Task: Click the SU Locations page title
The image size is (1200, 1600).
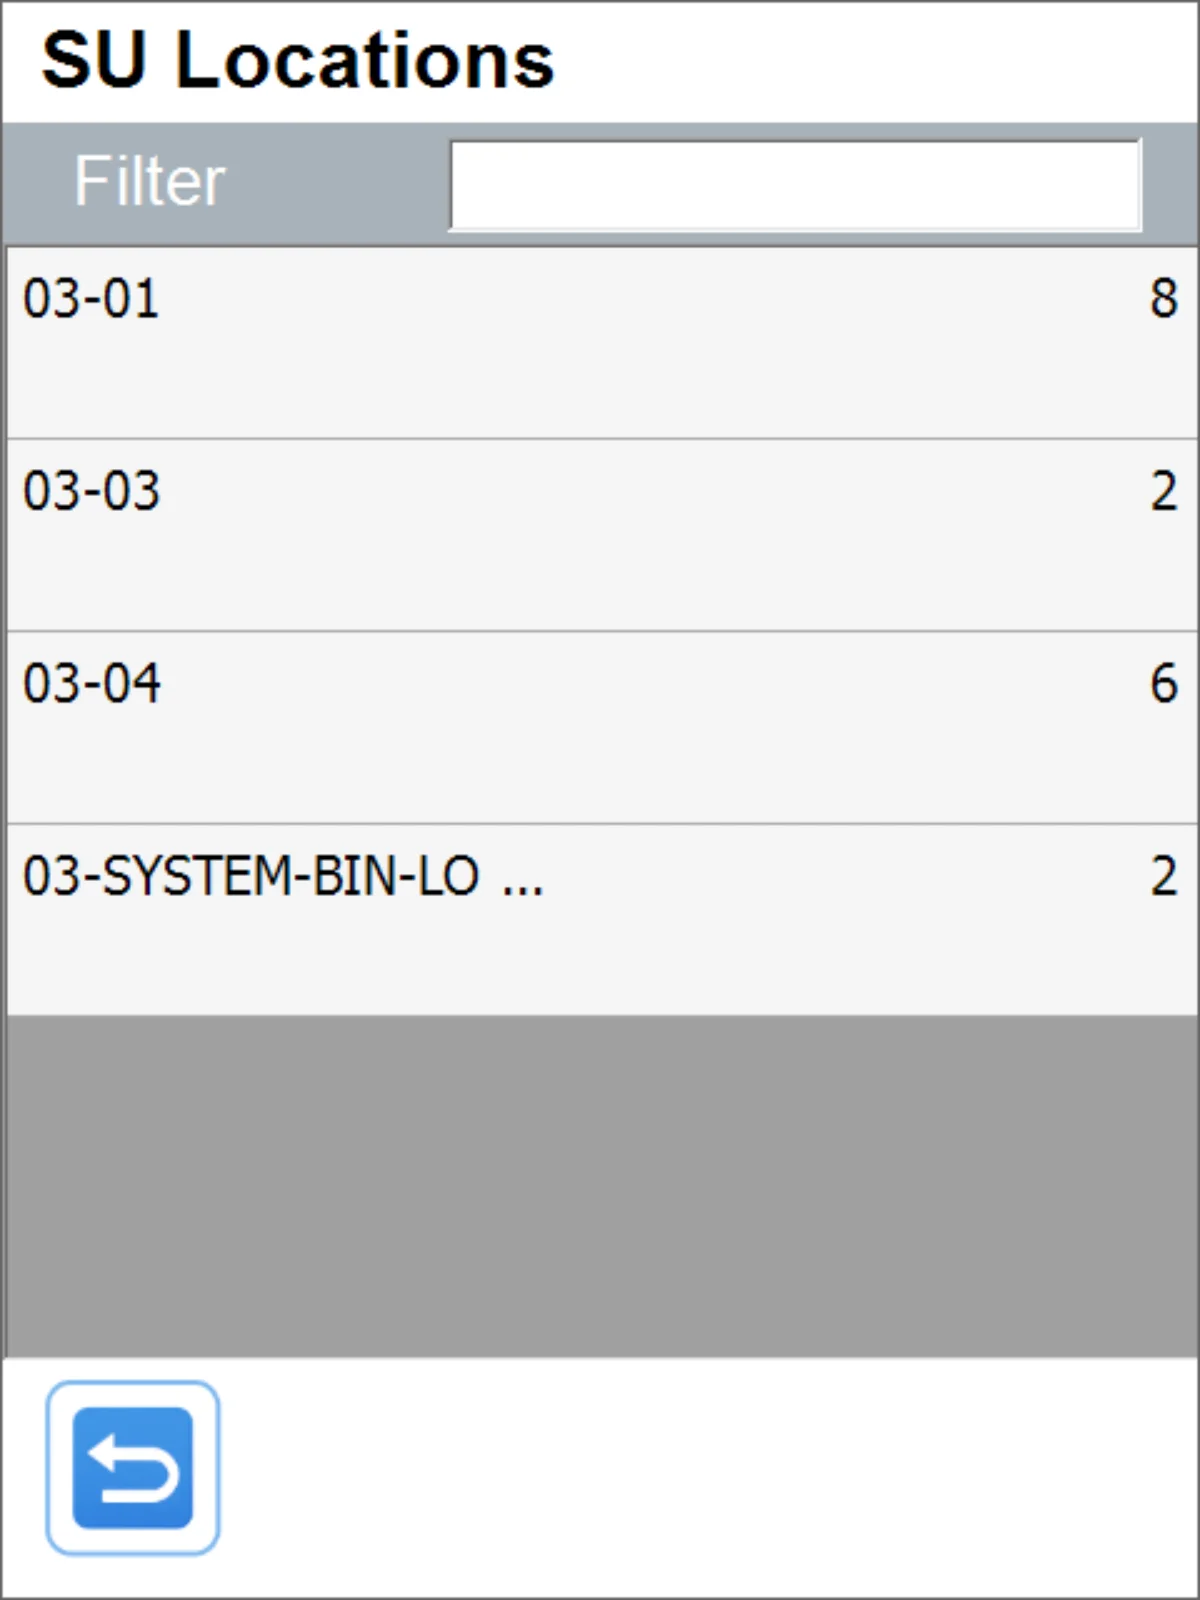Action: 297,60
